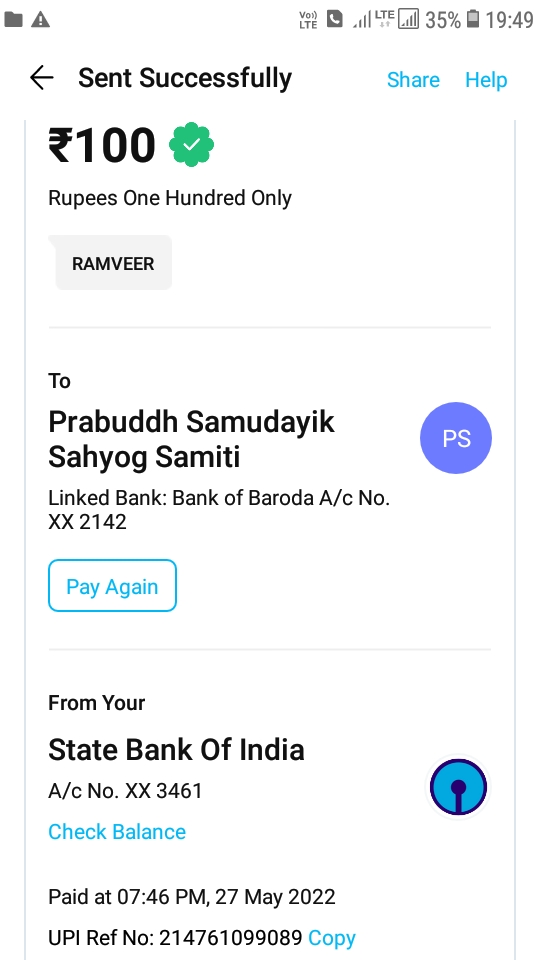Image resolution: width=540 pixels, height=960 pixels.
Task: Tap the battery icon in status bar
Action: (x=472, y=20)
